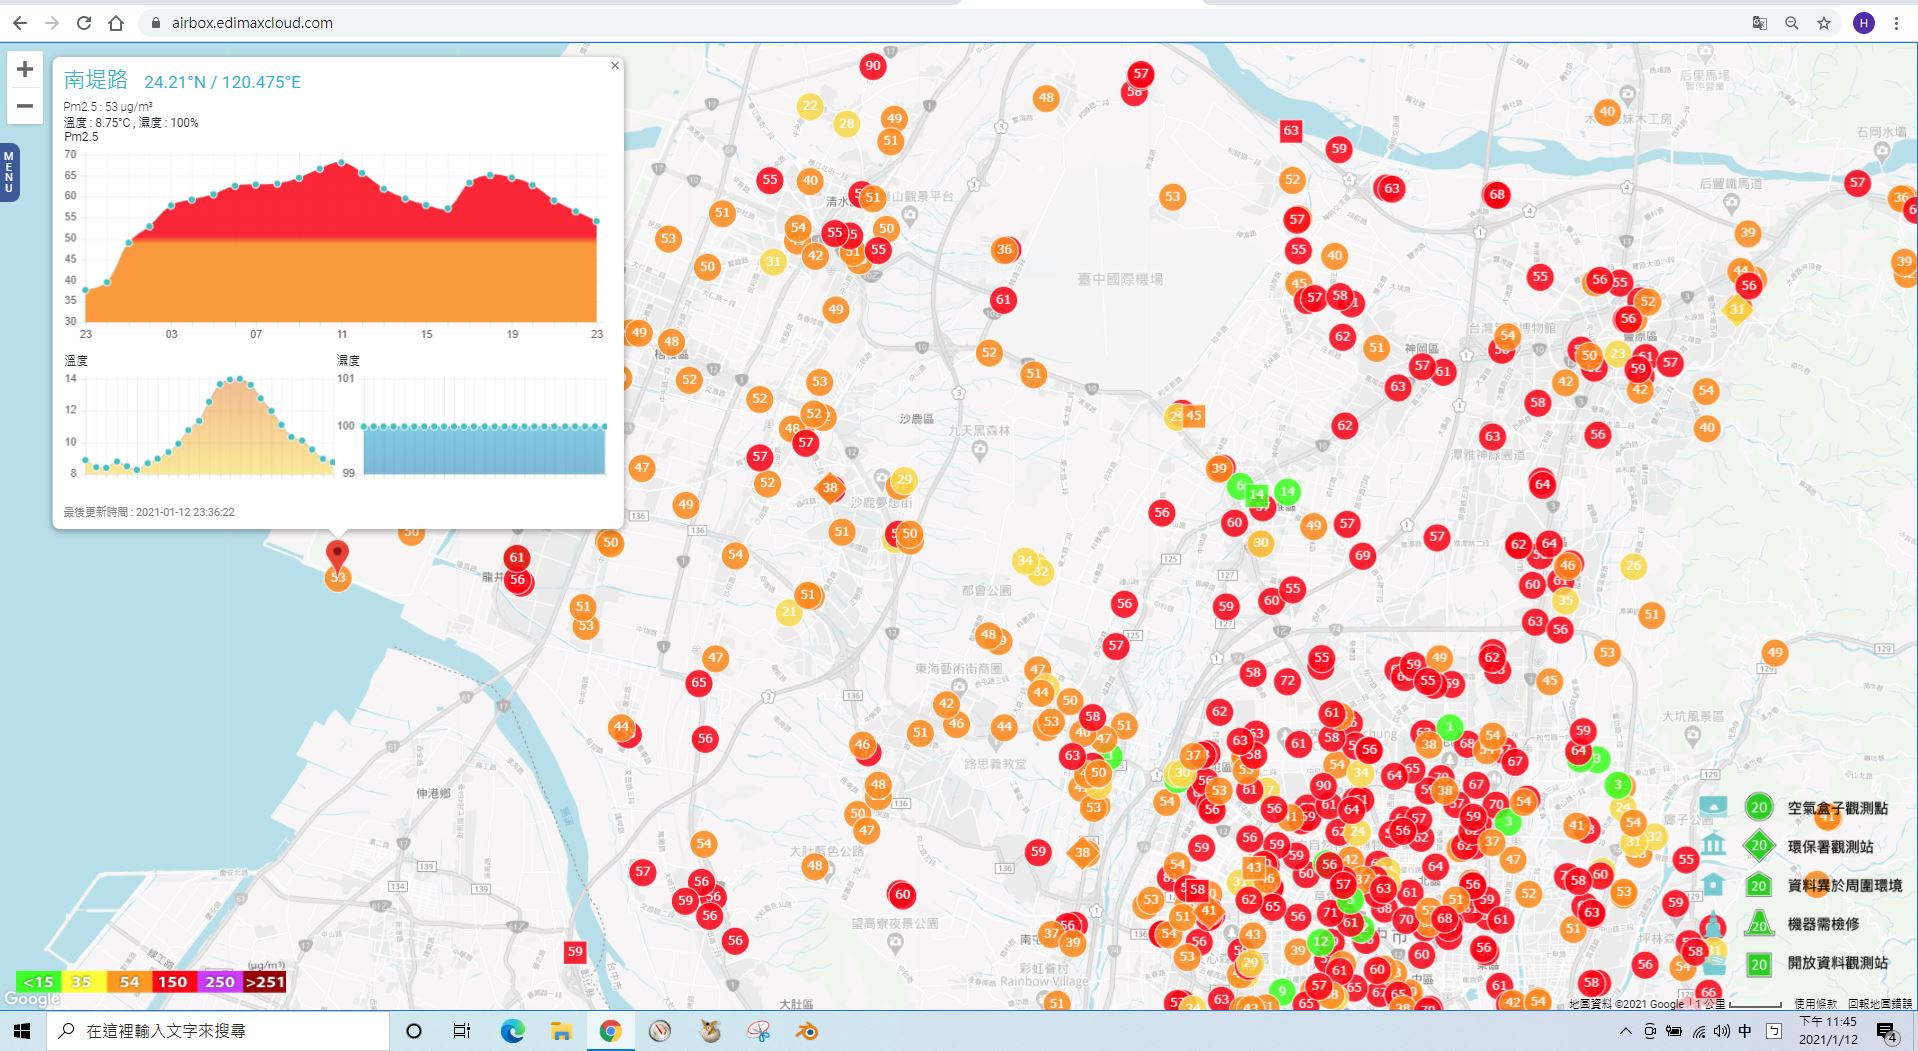Viewport: 1918px width, 1051px height.
Task: Zoom out the map with minus button
Action: (25, 105)
